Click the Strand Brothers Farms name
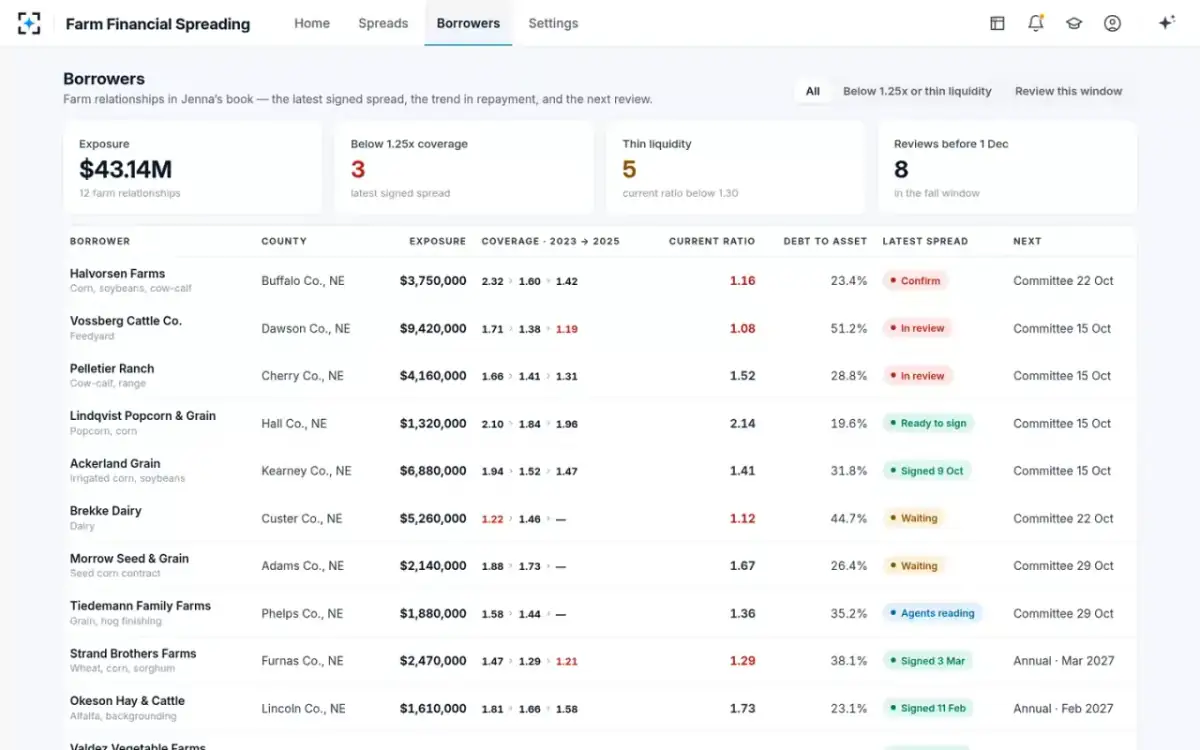This screenshot has height=750, width=1200. coord(133,653)
